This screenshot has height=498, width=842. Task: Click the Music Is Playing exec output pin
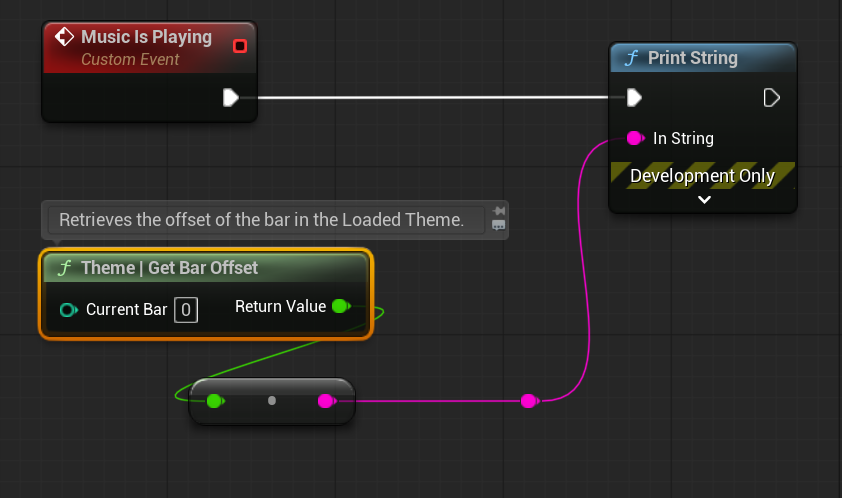(x=231, y=97)
